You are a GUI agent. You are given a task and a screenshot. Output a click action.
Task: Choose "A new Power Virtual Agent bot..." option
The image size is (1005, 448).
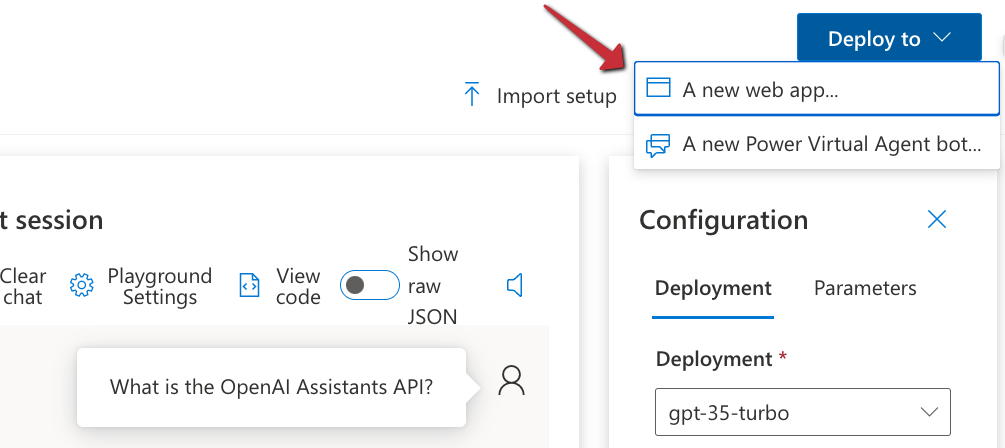coord(832,145)
